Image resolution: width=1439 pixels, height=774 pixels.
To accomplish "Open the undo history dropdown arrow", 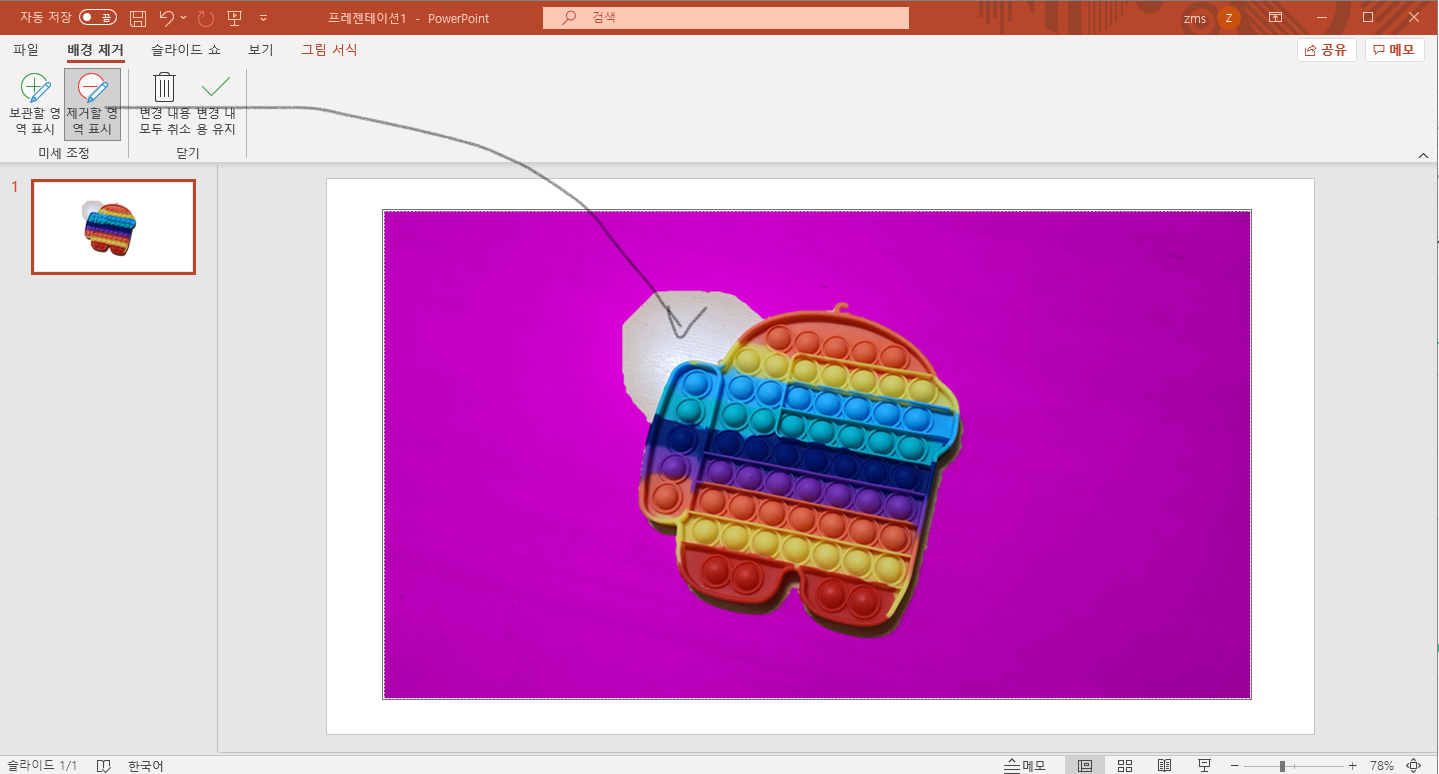I will click(x=184, y=18).
